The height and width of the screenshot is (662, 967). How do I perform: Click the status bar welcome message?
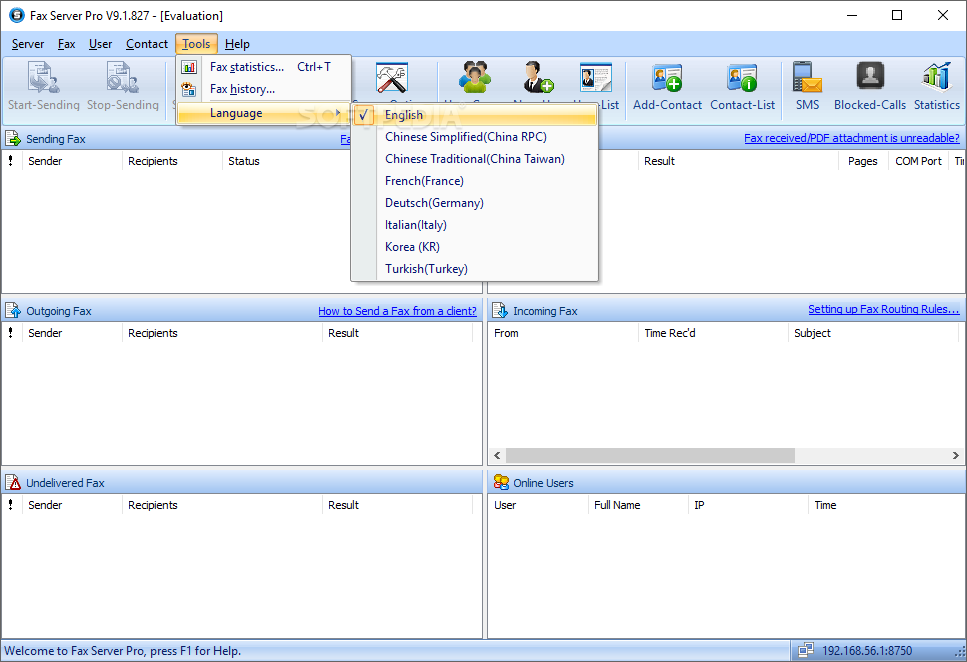[x=123, y=650]
